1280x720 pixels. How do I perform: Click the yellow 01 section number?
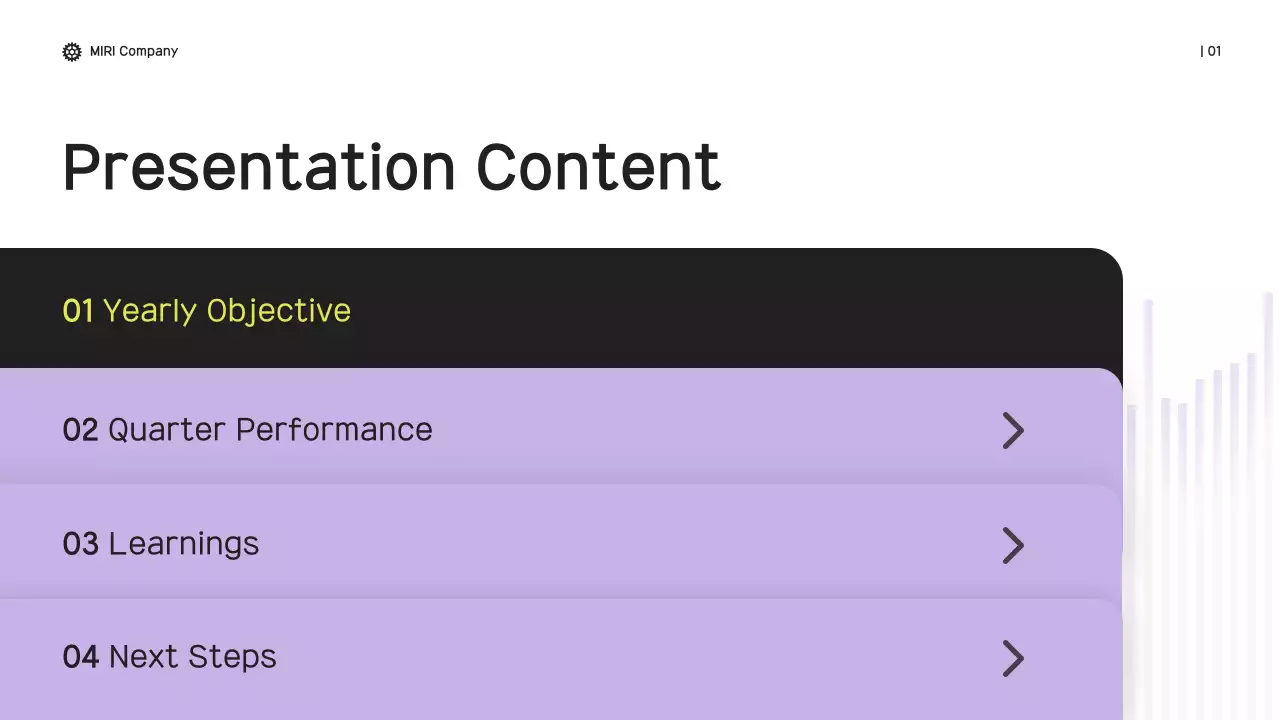78,311
